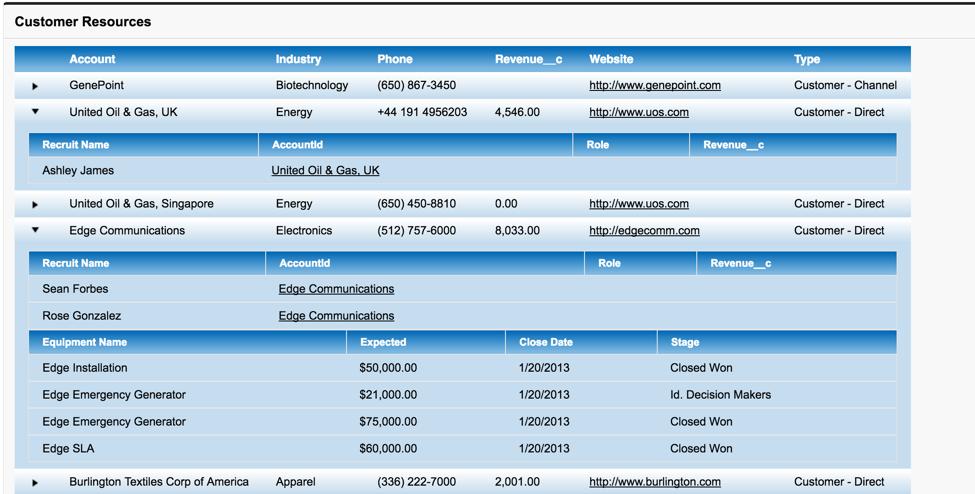Viewport: 975px width, 494px height.
Task: Click the $50,000.00 expected amount
Action: point(388,368)
